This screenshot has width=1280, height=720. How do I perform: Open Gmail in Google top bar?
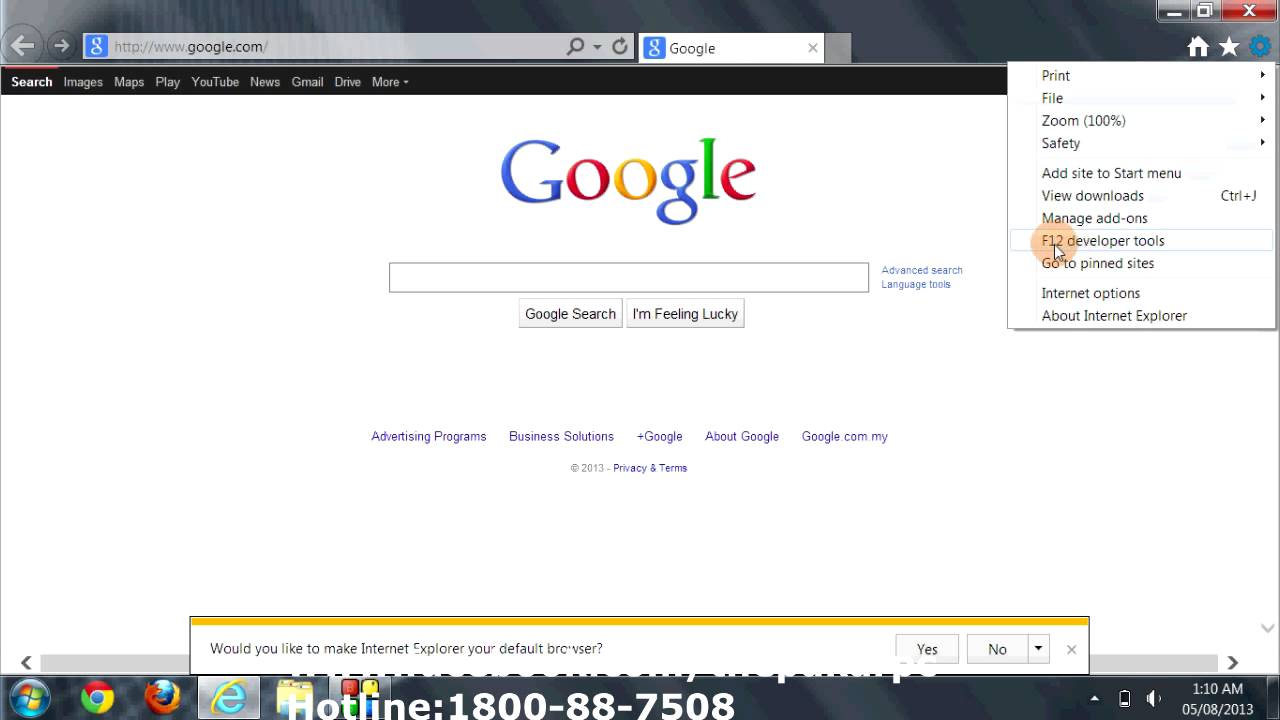307,82
